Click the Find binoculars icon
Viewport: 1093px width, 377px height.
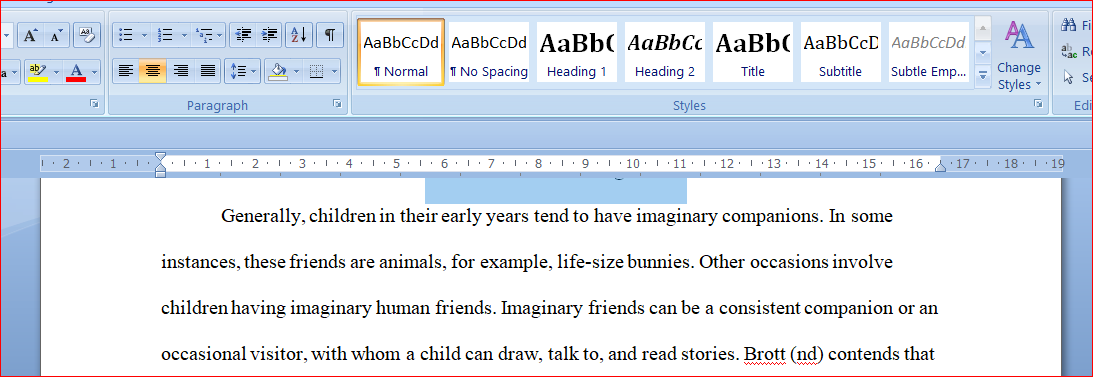[1069, 26]
